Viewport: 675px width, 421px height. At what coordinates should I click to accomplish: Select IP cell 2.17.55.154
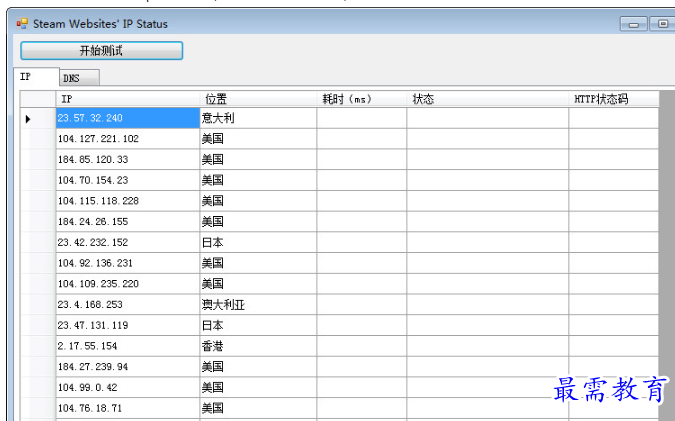[x=128, y=346]
